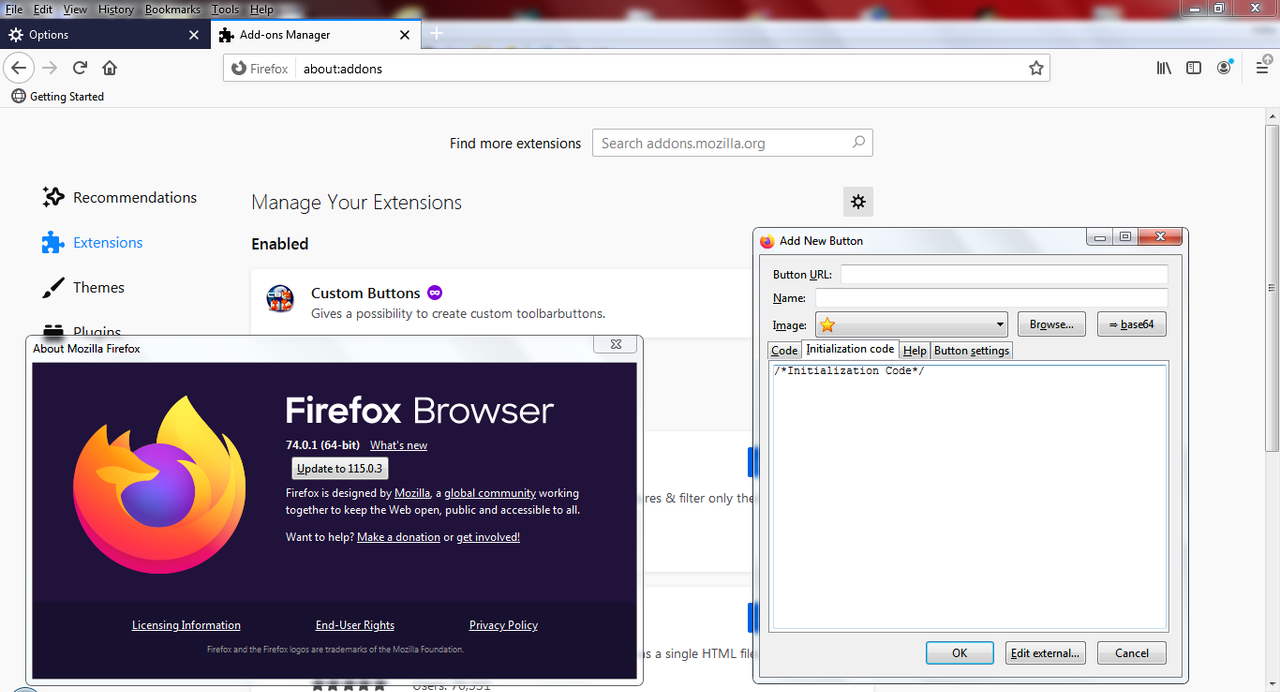Select the Add-ons Manager tab
The height and width of the screenshot is (692, 1280).
(314, 34)
